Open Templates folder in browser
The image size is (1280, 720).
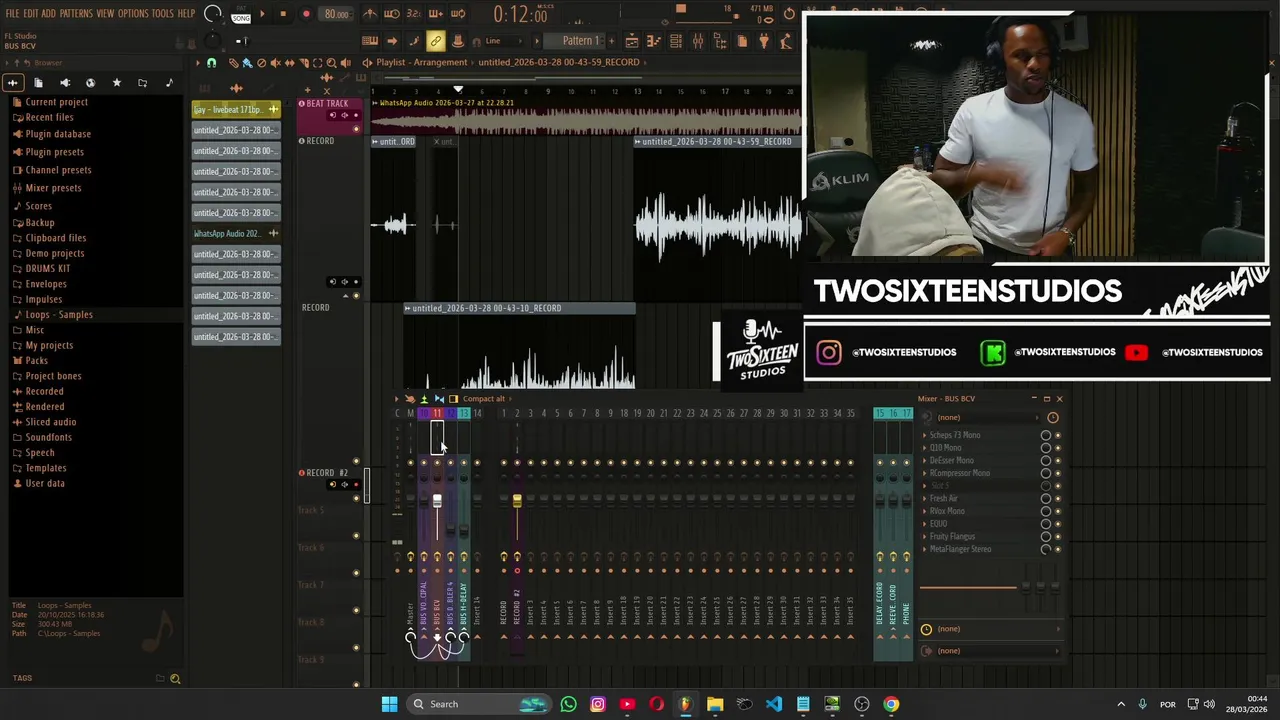(46, 468)
